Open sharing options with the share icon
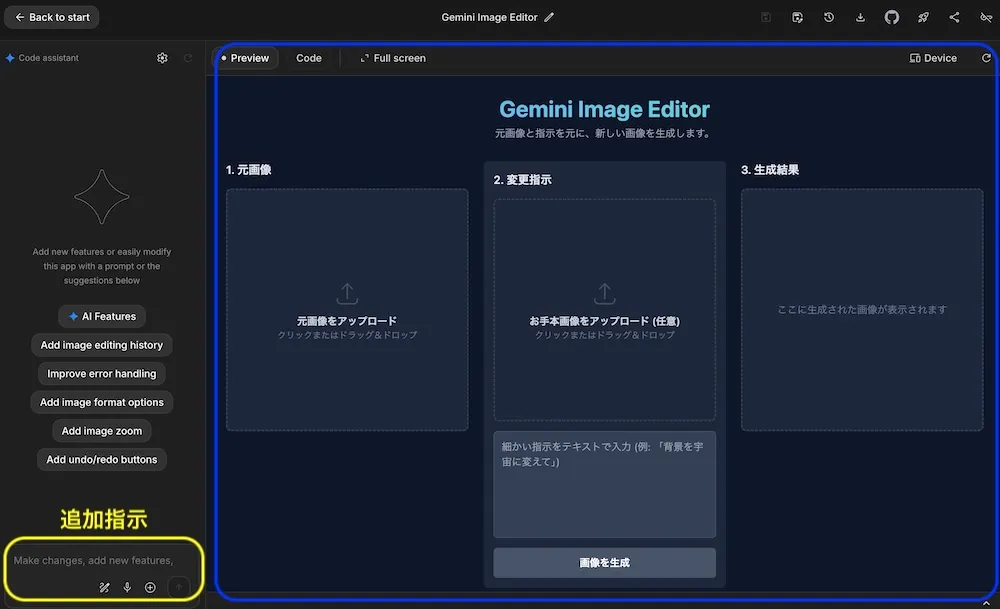 coord(954,17)
